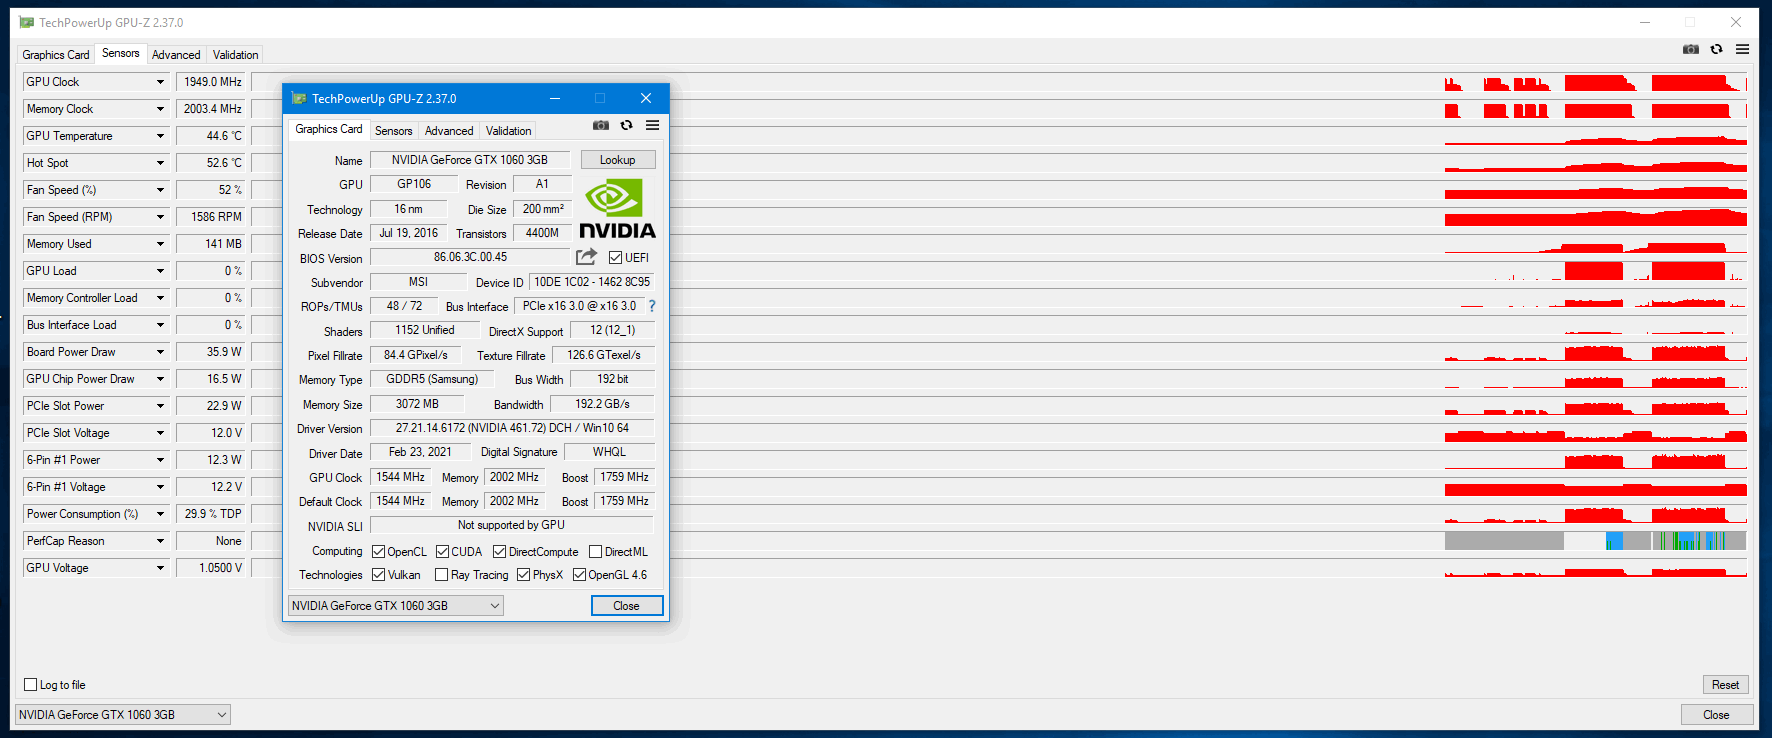This screenshot has height=738, width=1772.
Task: Open Validation tab in front window
Action: point(509,131)
